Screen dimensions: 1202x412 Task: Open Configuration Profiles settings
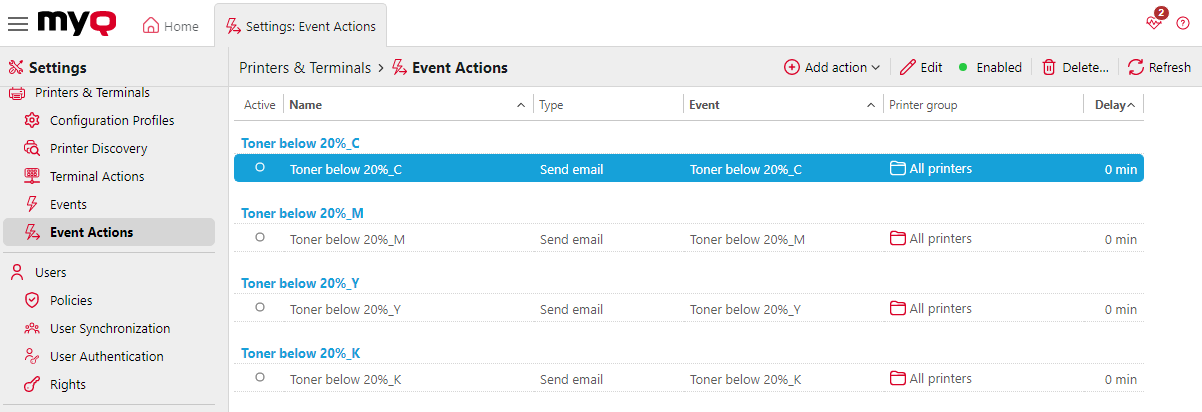pos(111,120)
